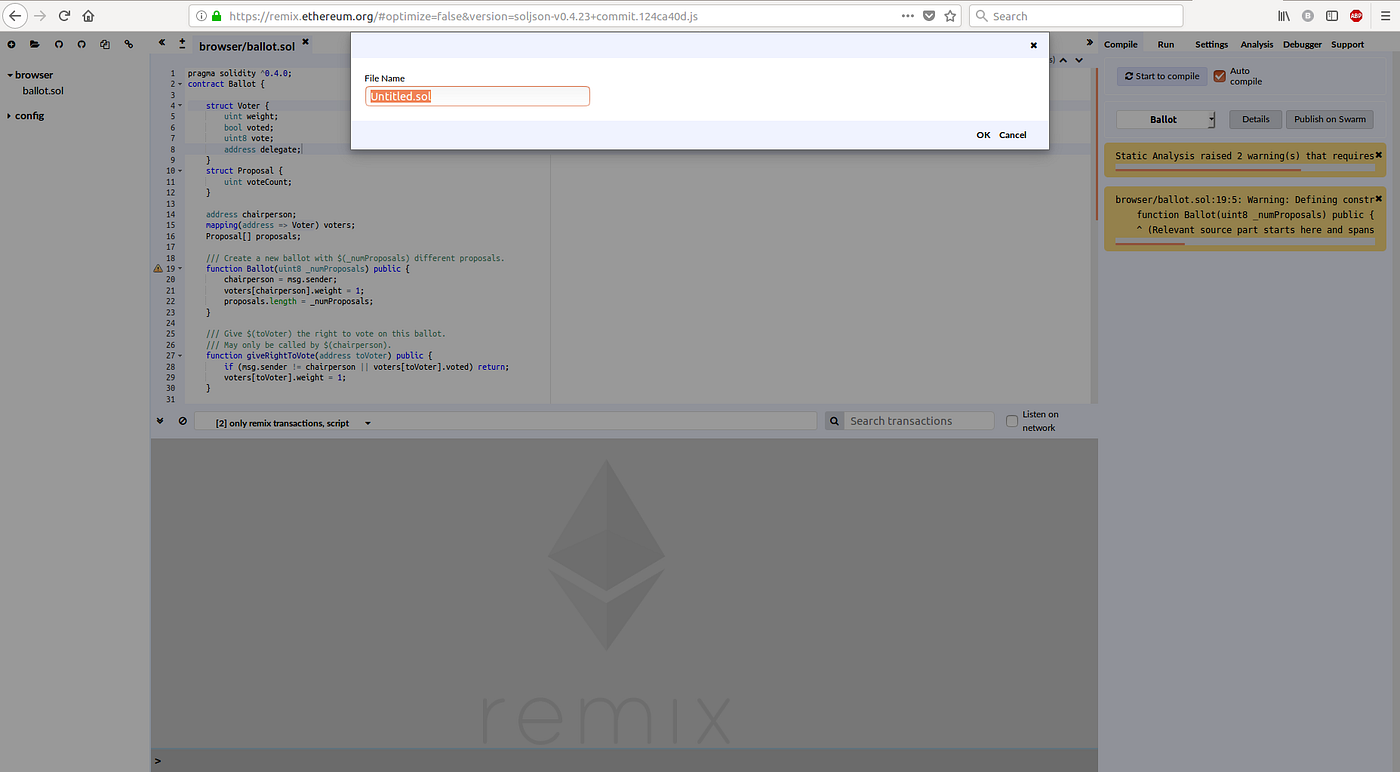
Task: Bookmark this page with the star icon
Action: pos(950,16)
